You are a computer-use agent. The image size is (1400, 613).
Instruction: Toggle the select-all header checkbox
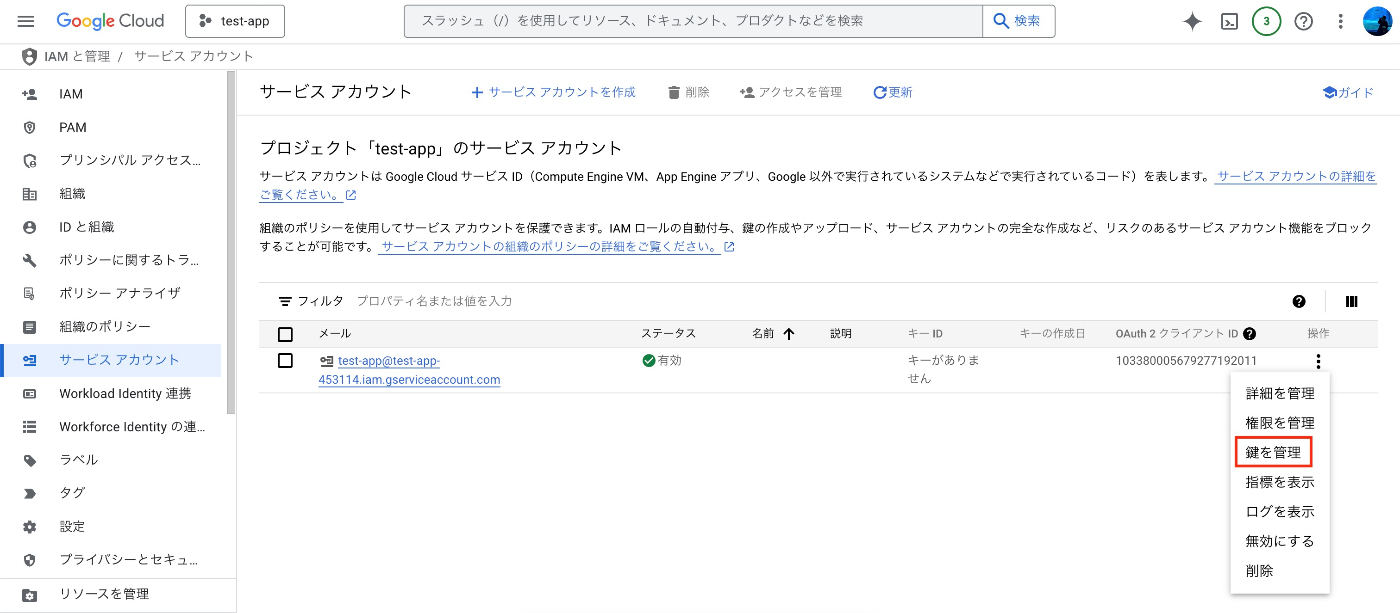285,334
